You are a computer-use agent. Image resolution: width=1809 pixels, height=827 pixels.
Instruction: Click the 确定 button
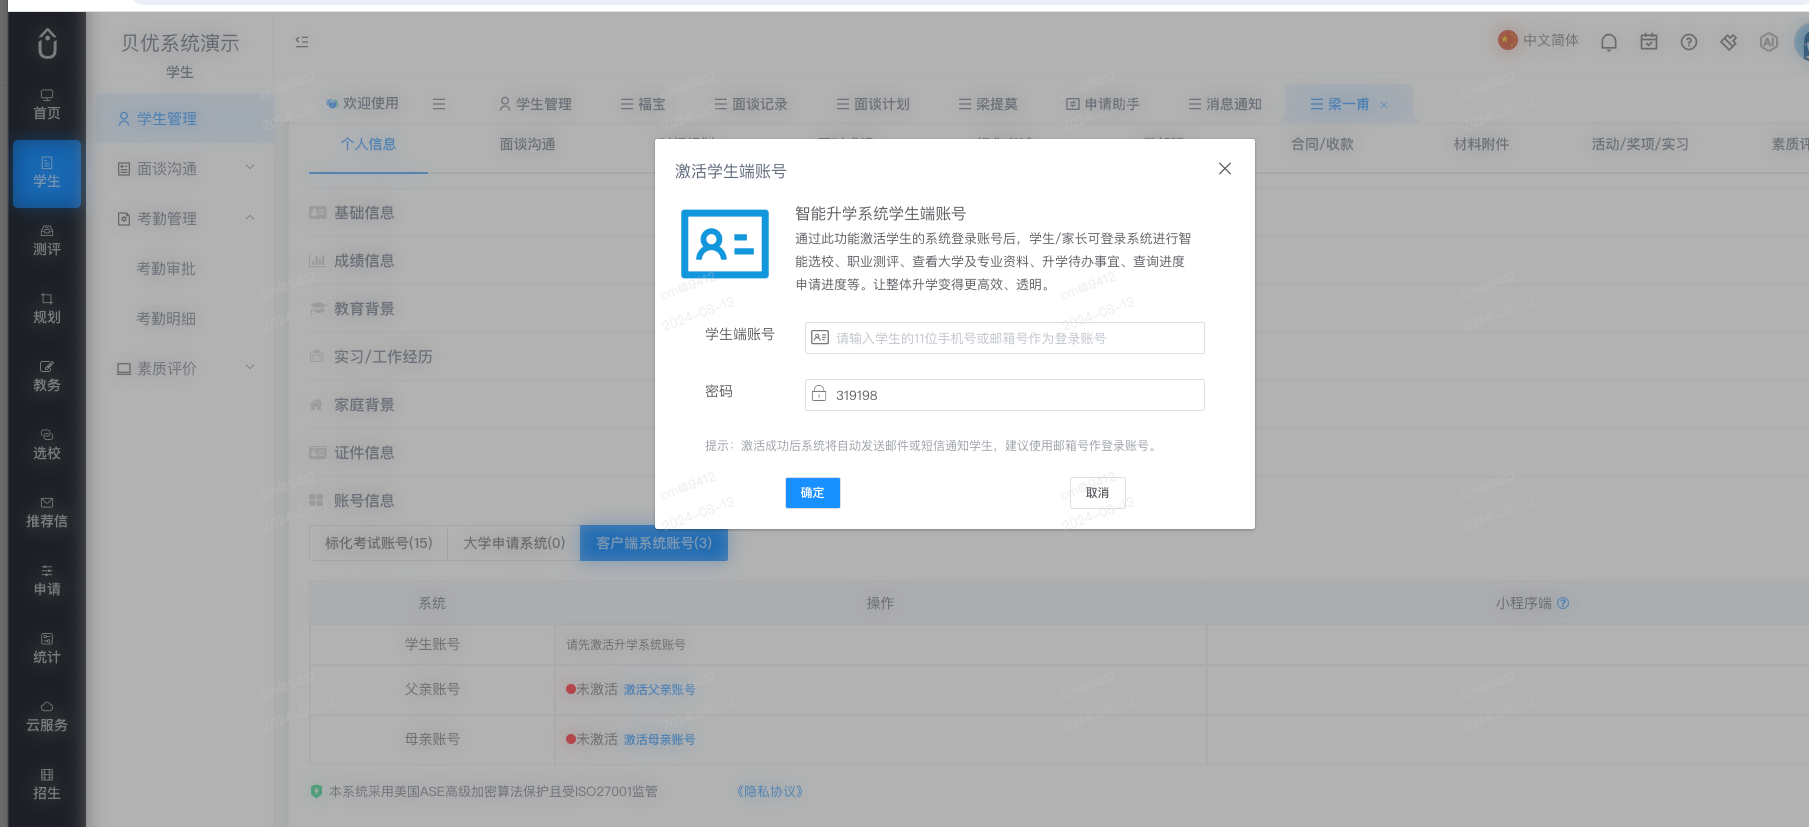pyautogui.click(x=813, y=493)
